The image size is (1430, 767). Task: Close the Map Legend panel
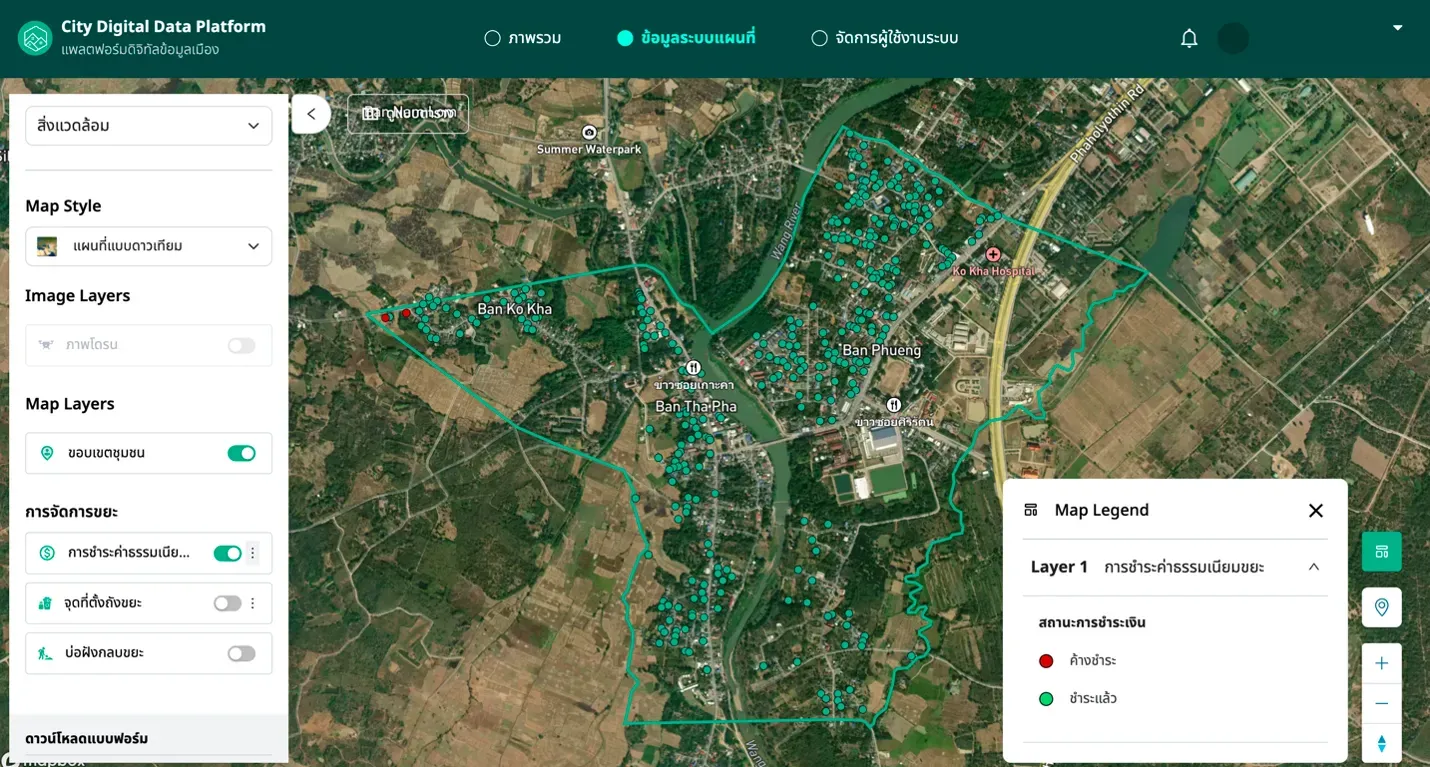pos(1316,511)
